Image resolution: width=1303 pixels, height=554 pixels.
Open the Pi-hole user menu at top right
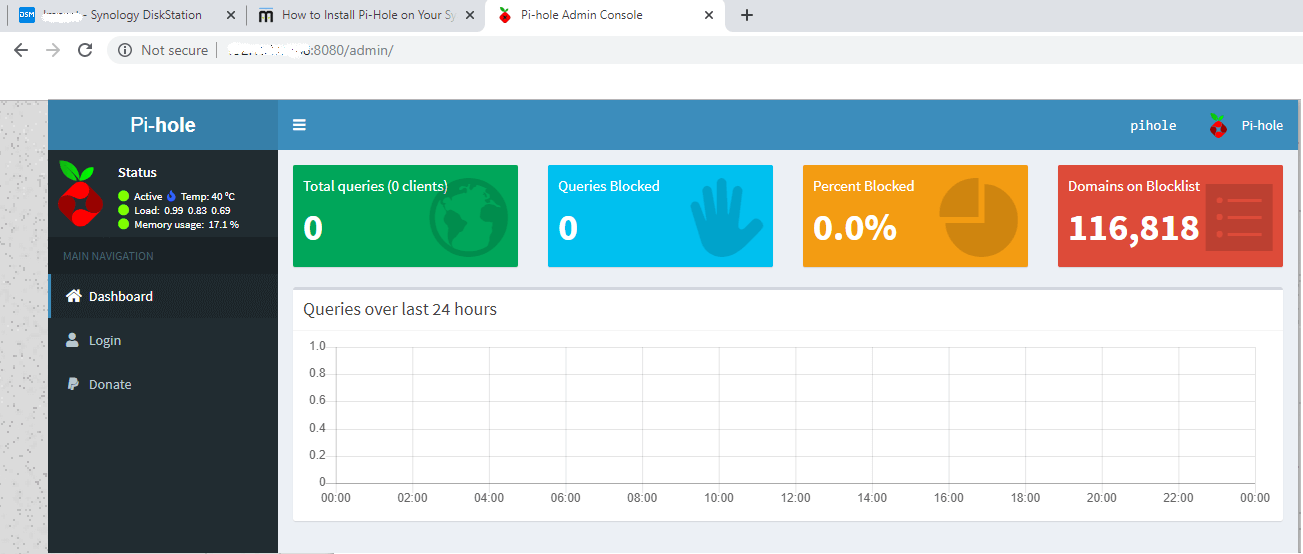coord(1245,125)
